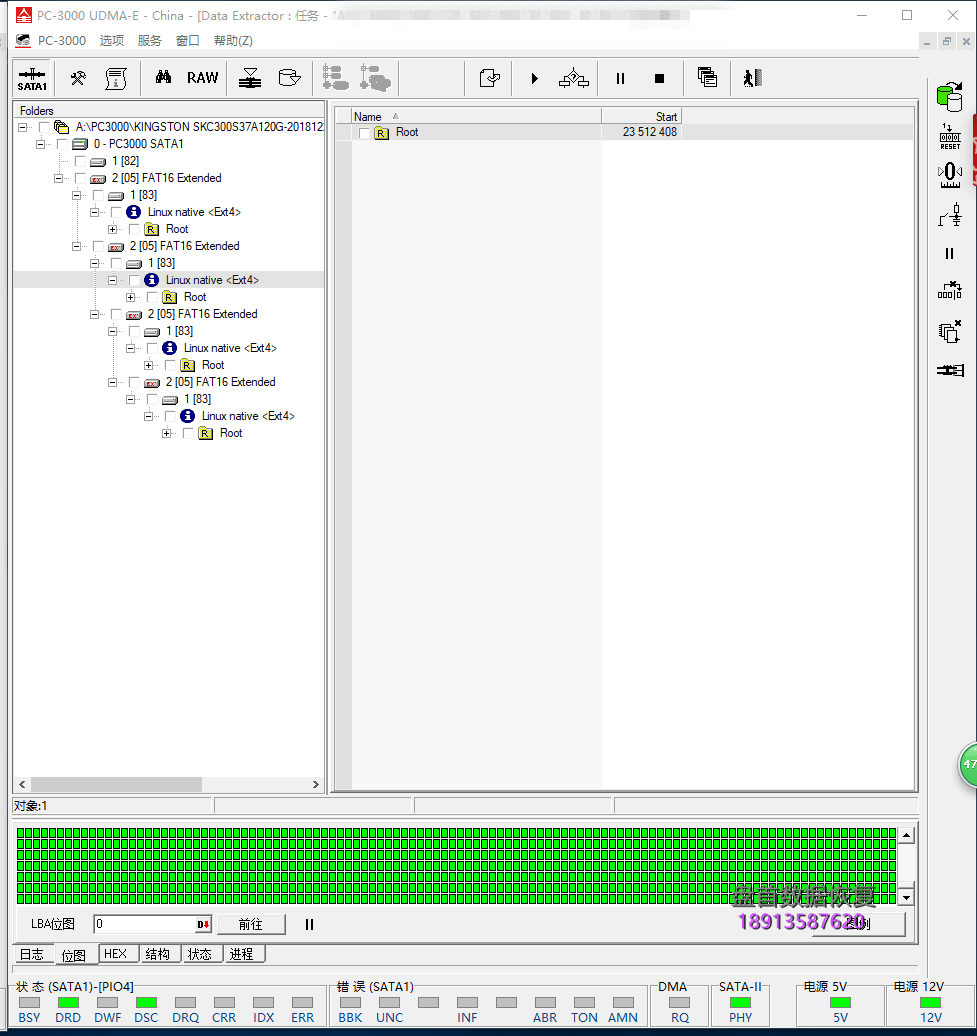
Task: Pause the running task in toolbar
Action: click(x=620, y=79)
